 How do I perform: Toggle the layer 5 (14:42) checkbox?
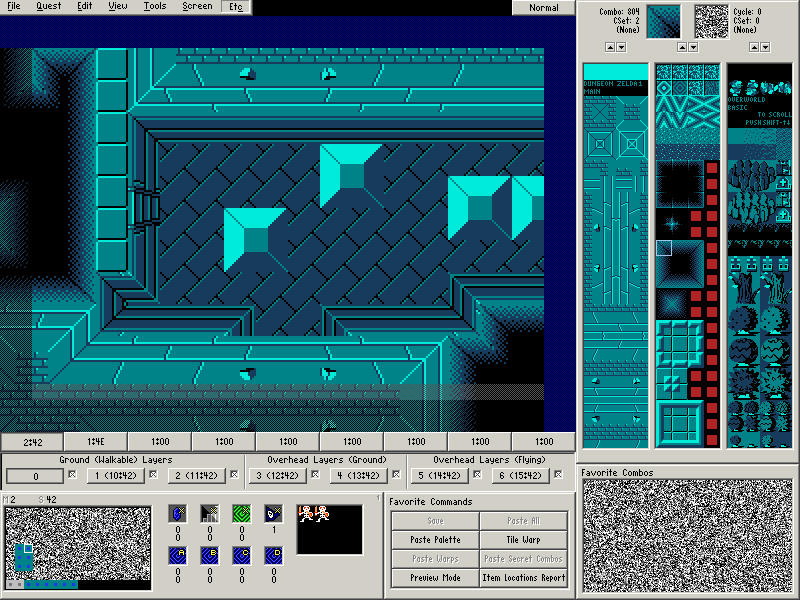477,474
